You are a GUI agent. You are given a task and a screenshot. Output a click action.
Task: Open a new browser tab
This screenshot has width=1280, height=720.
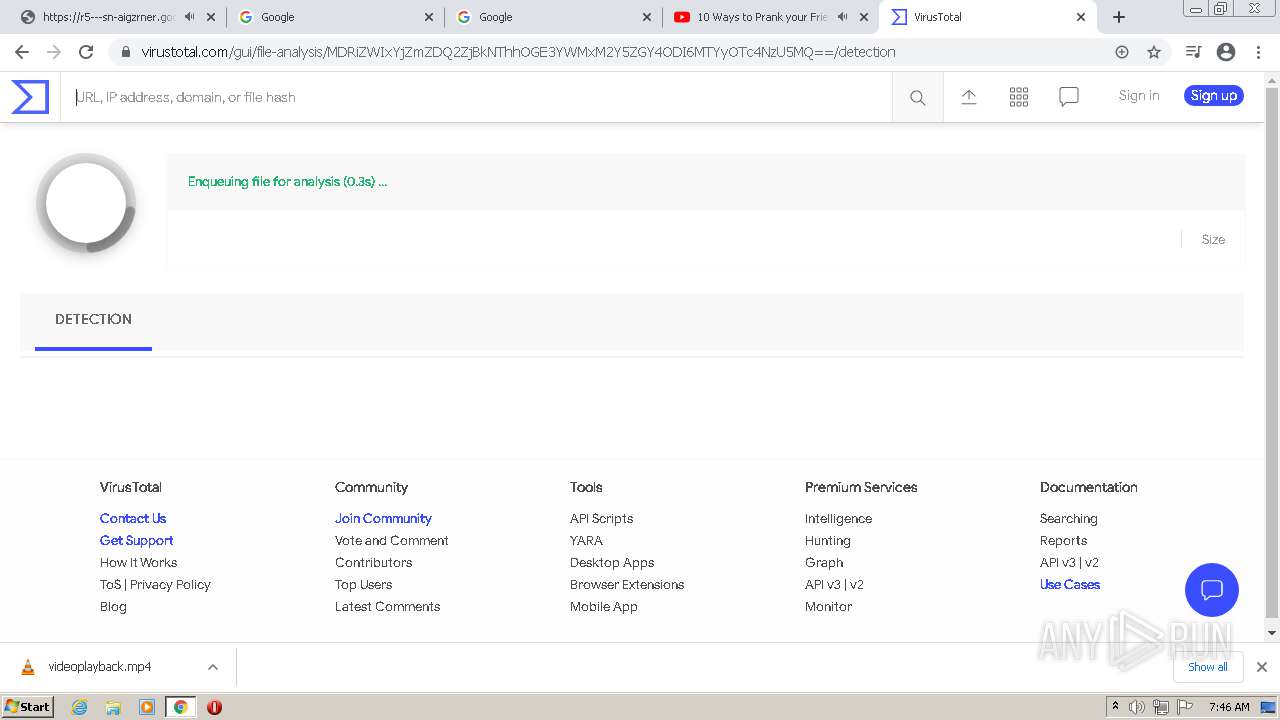(1119, 17)
